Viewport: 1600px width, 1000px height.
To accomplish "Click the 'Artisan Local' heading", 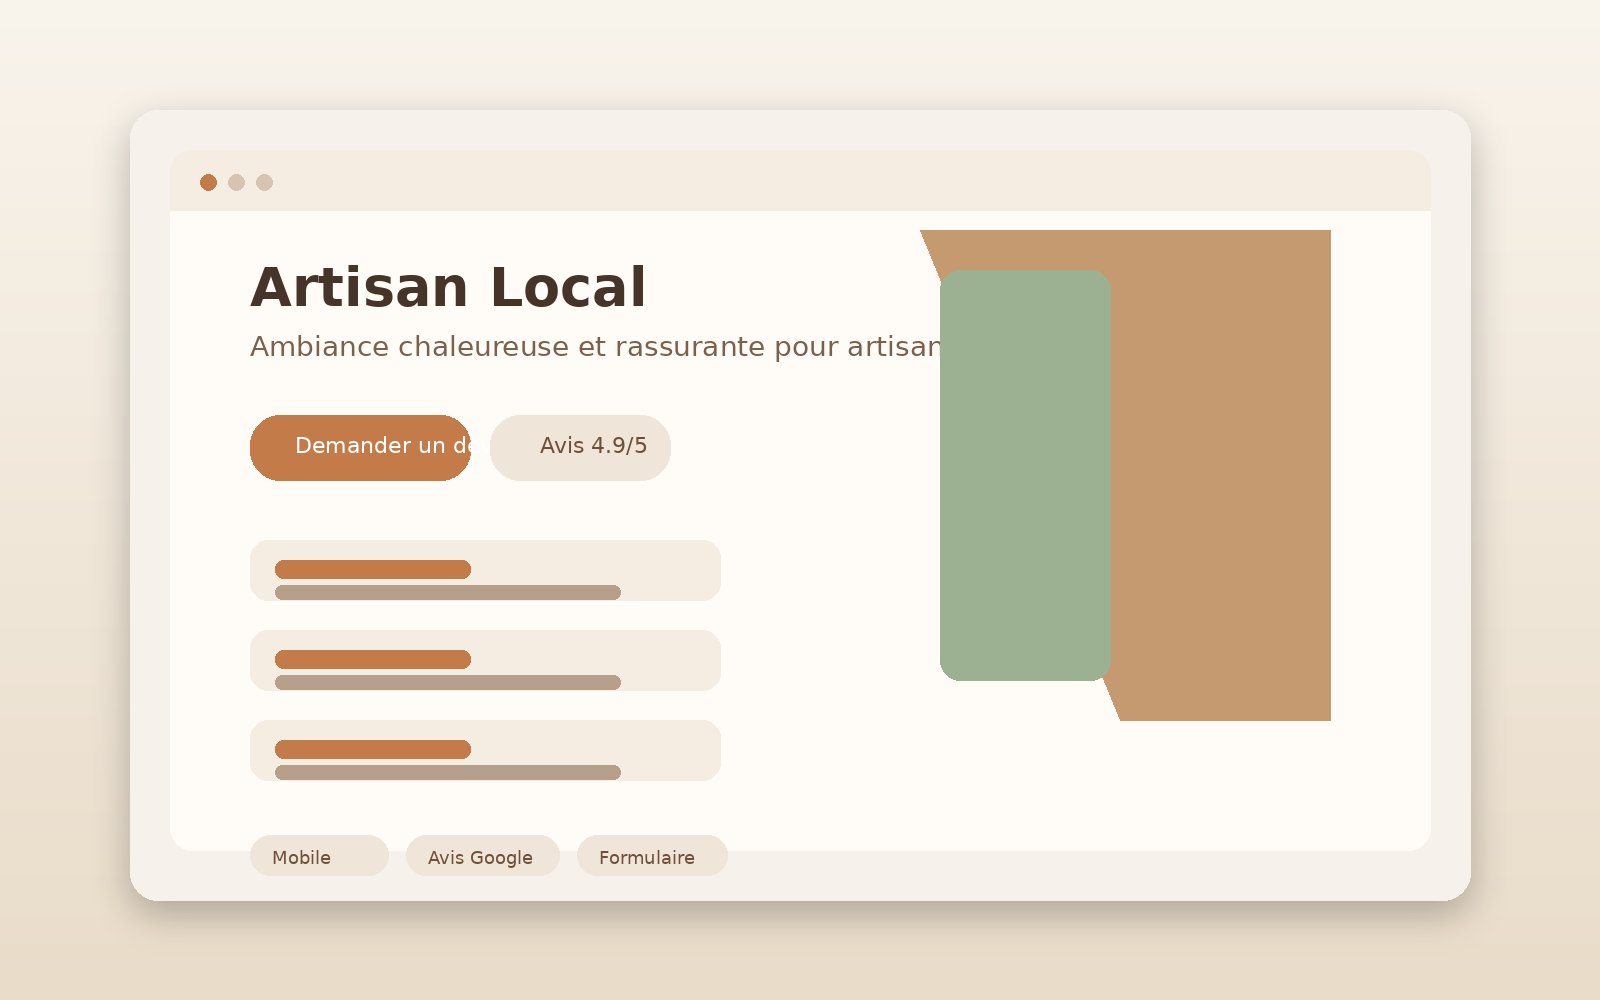I will click(448, 288).
